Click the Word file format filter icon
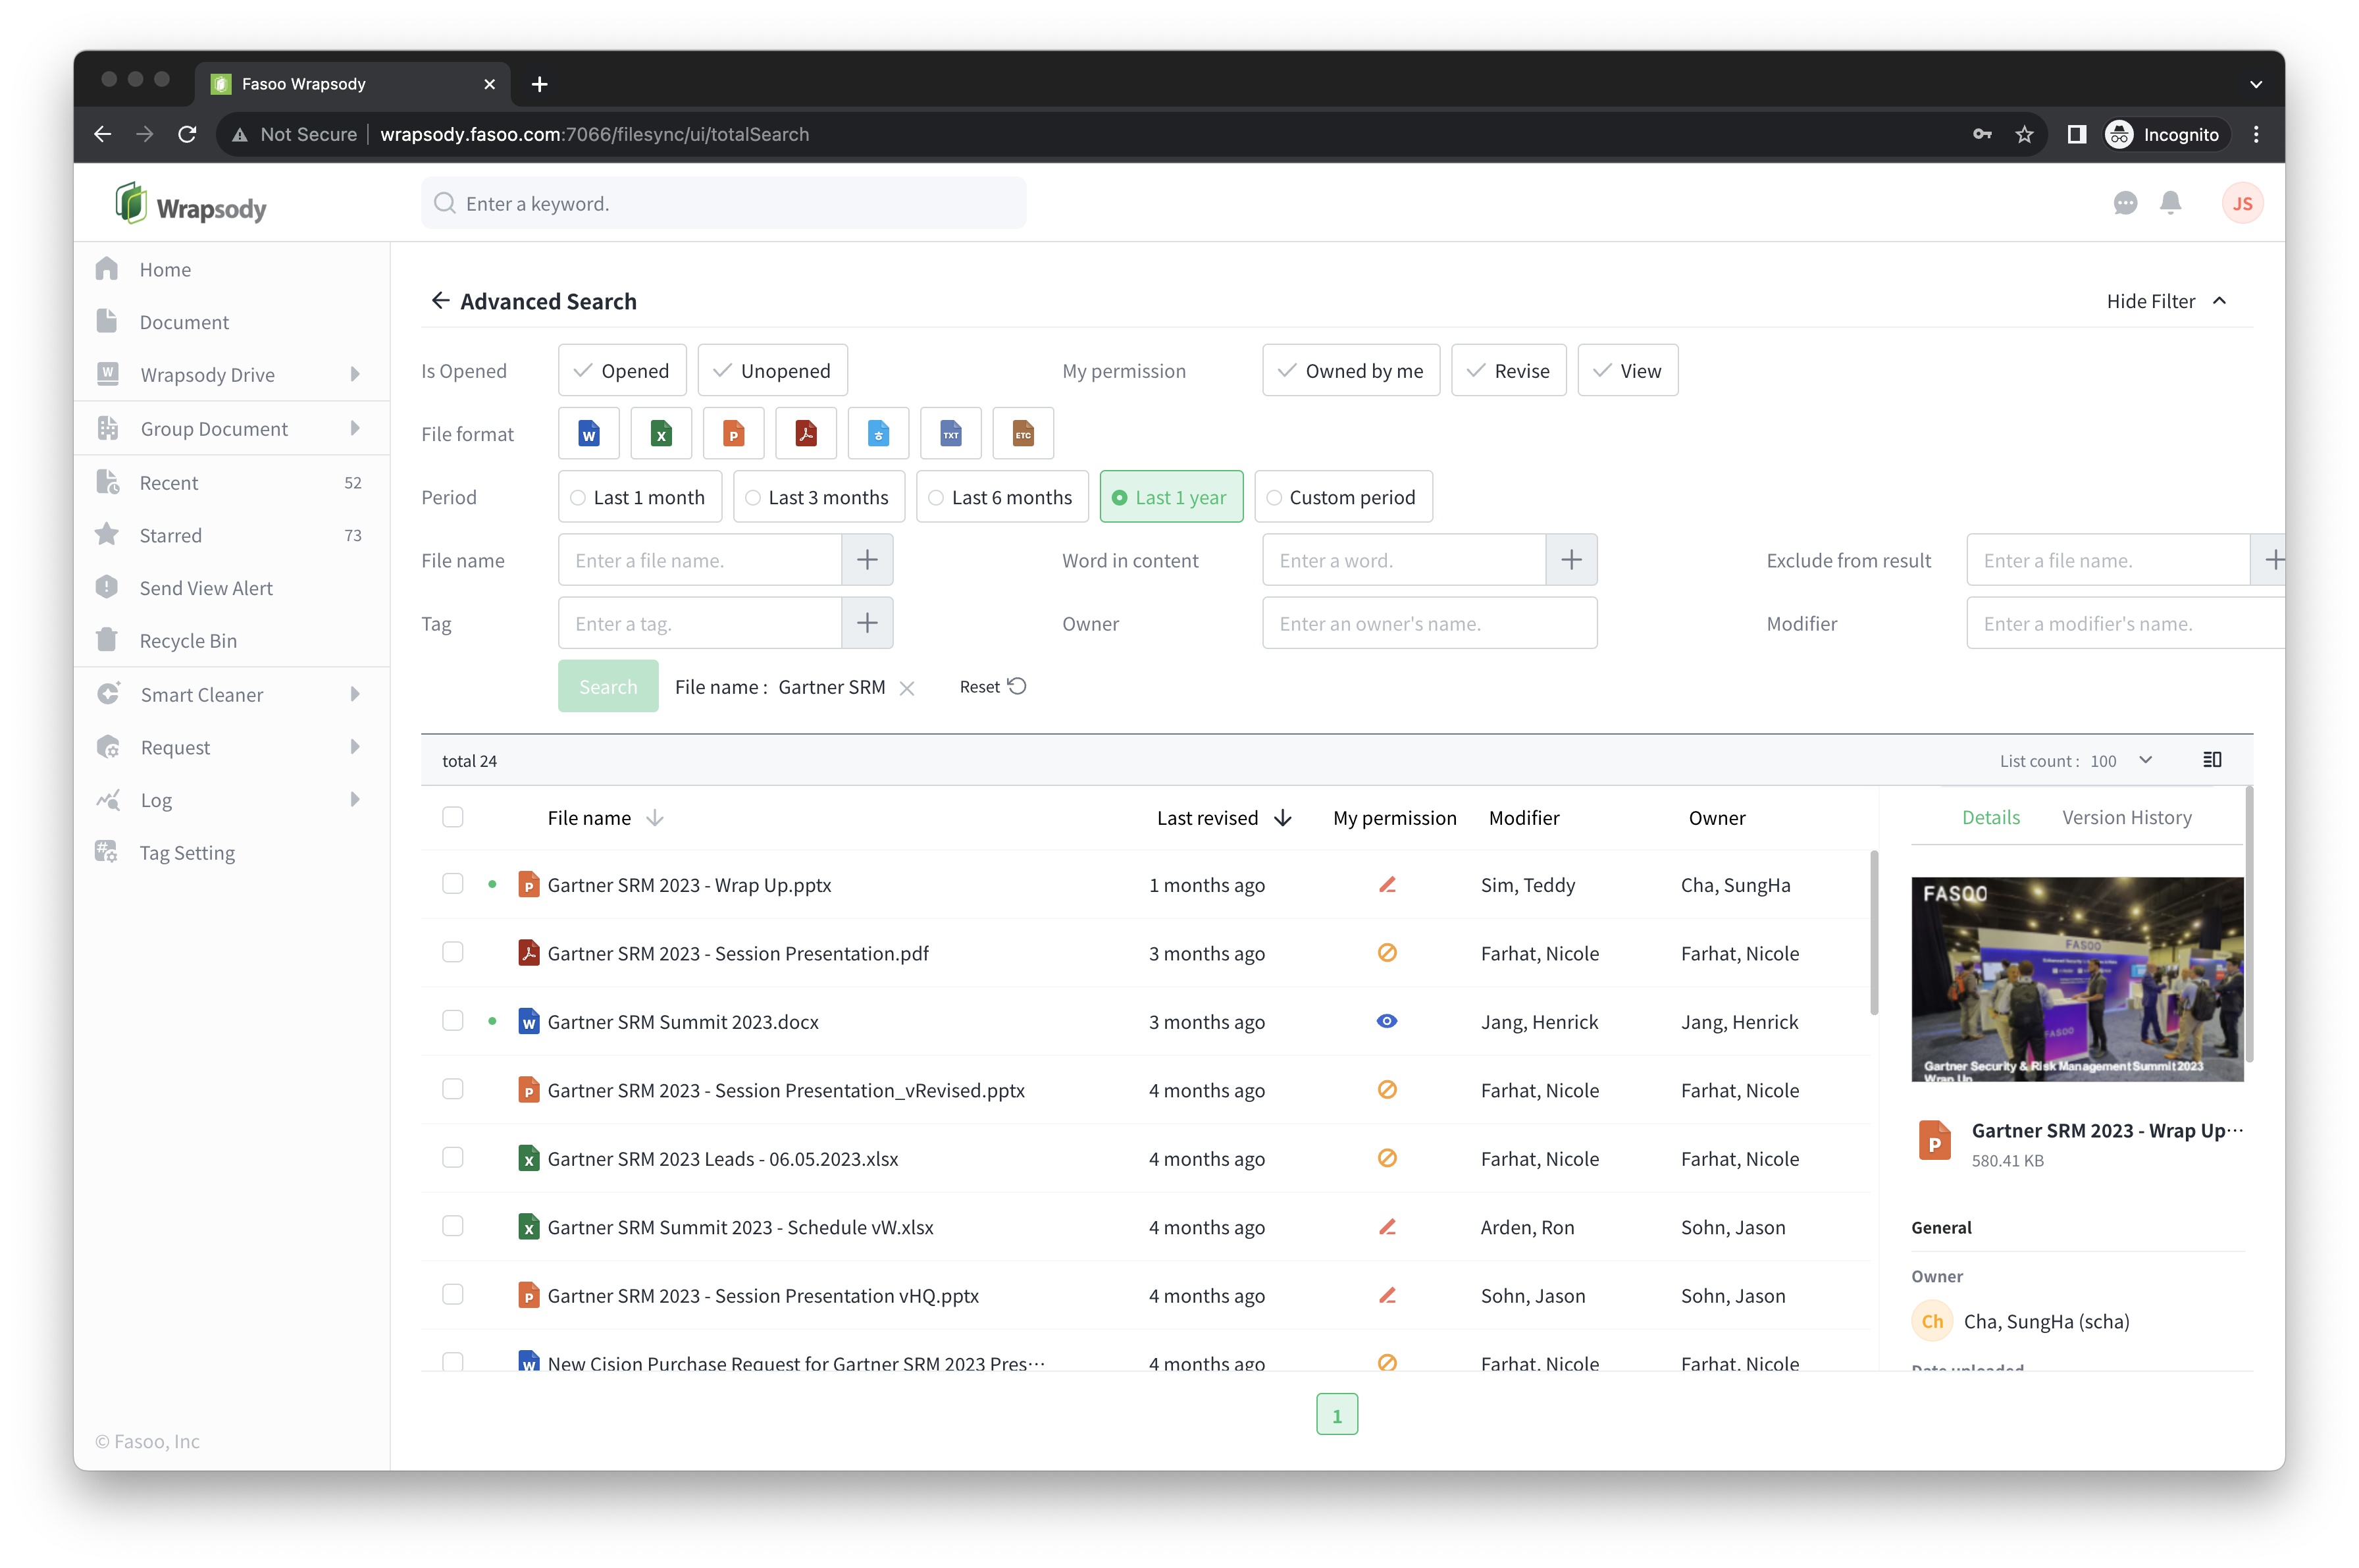Viewport: 2359px width, 1568px height. click(589, 434)
